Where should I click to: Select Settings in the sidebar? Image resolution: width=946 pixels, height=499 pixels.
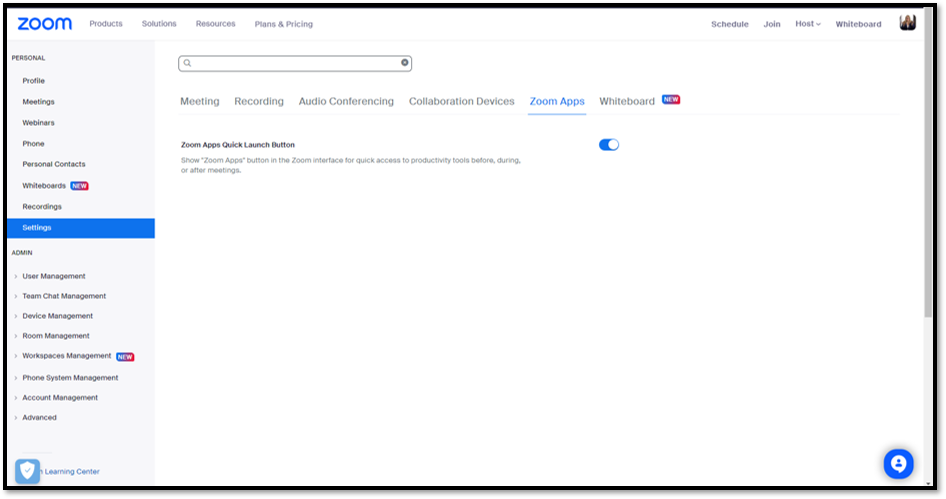tap(81, 228)
